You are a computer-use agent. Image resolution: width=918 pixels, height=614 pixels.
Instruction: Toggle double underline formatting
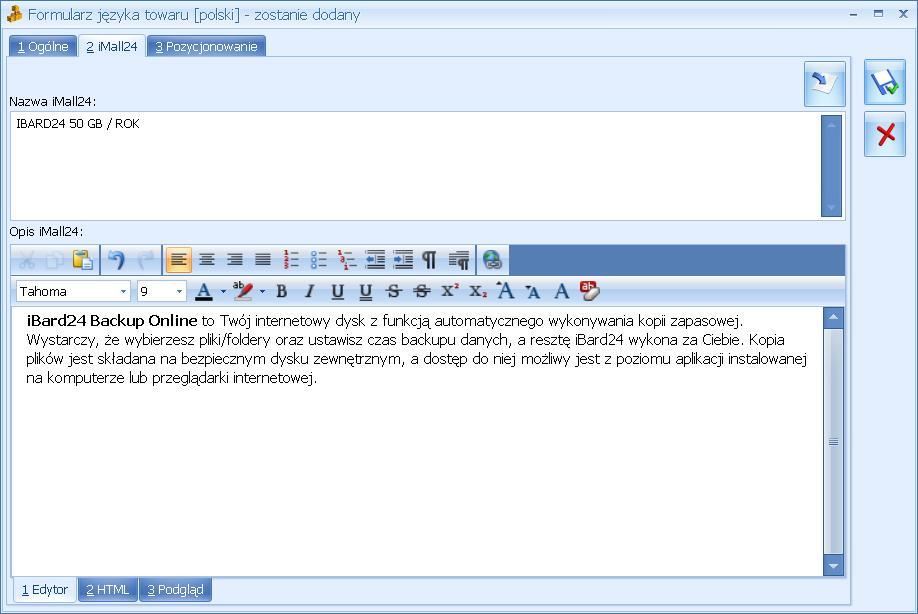tap(365, 291)
